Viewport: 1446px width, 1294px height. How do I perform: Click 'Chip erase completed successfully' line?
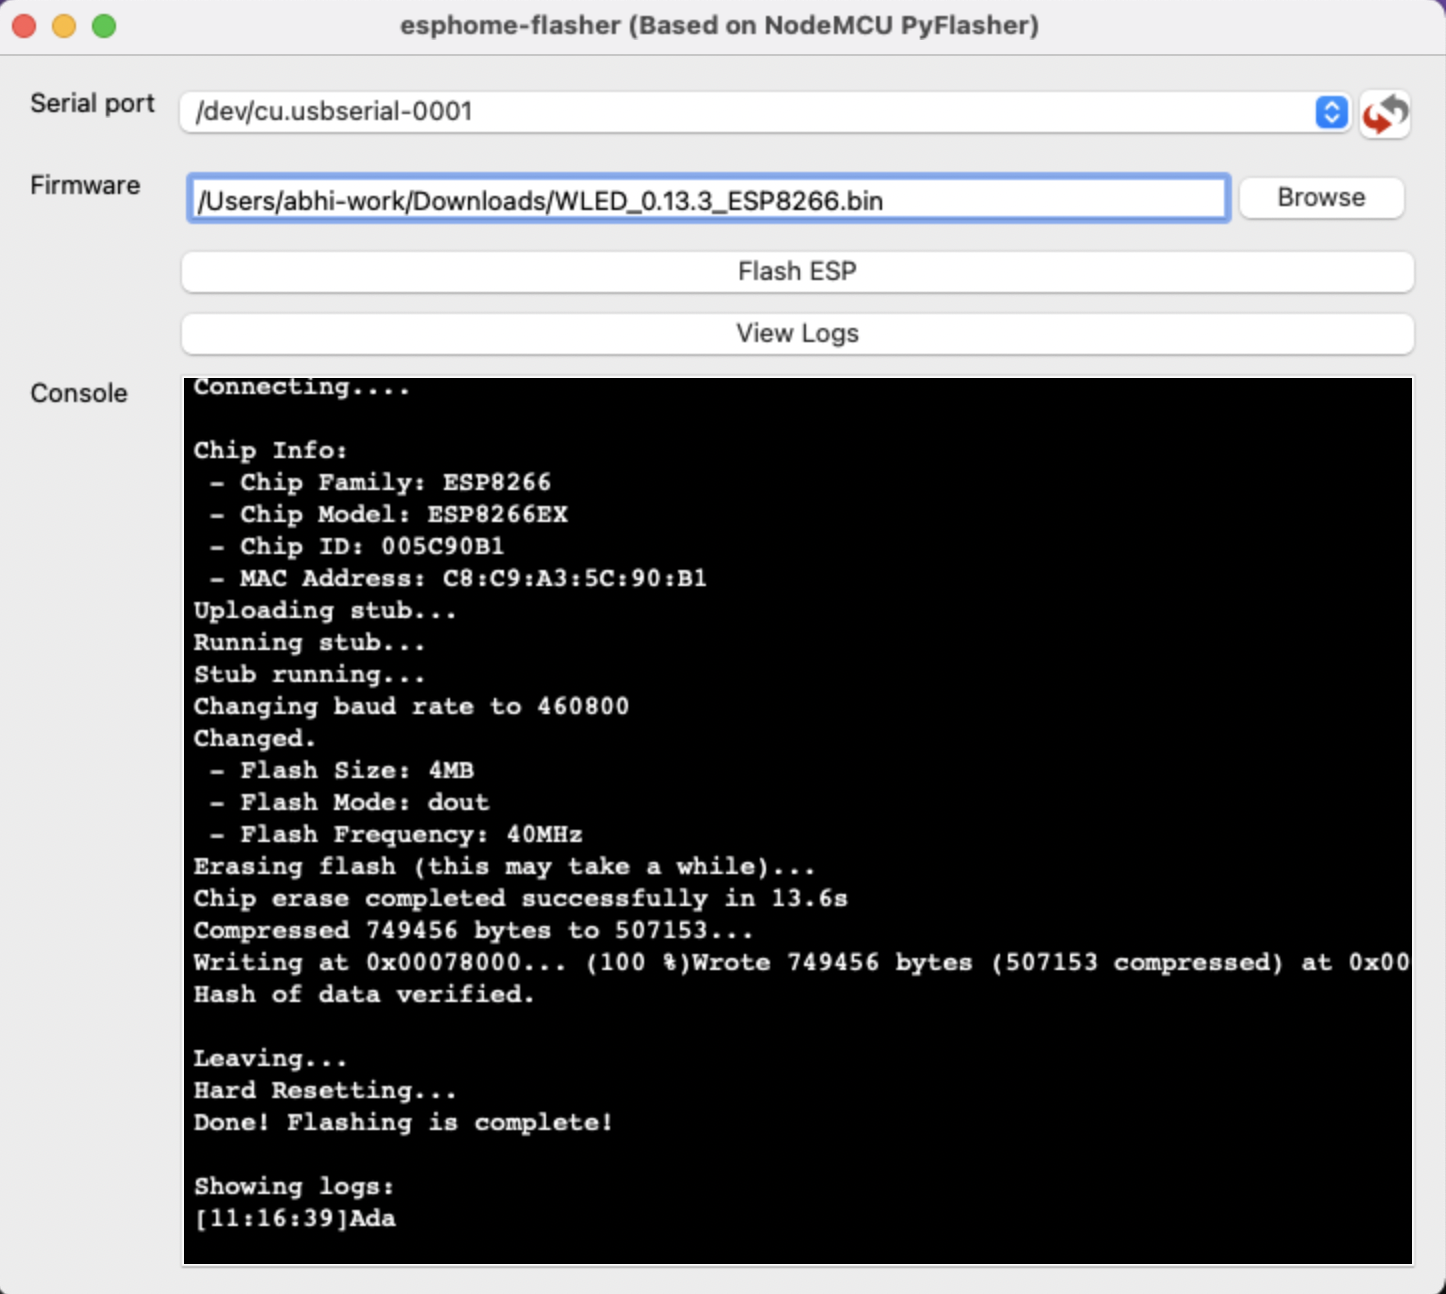[x=520, y=898]
